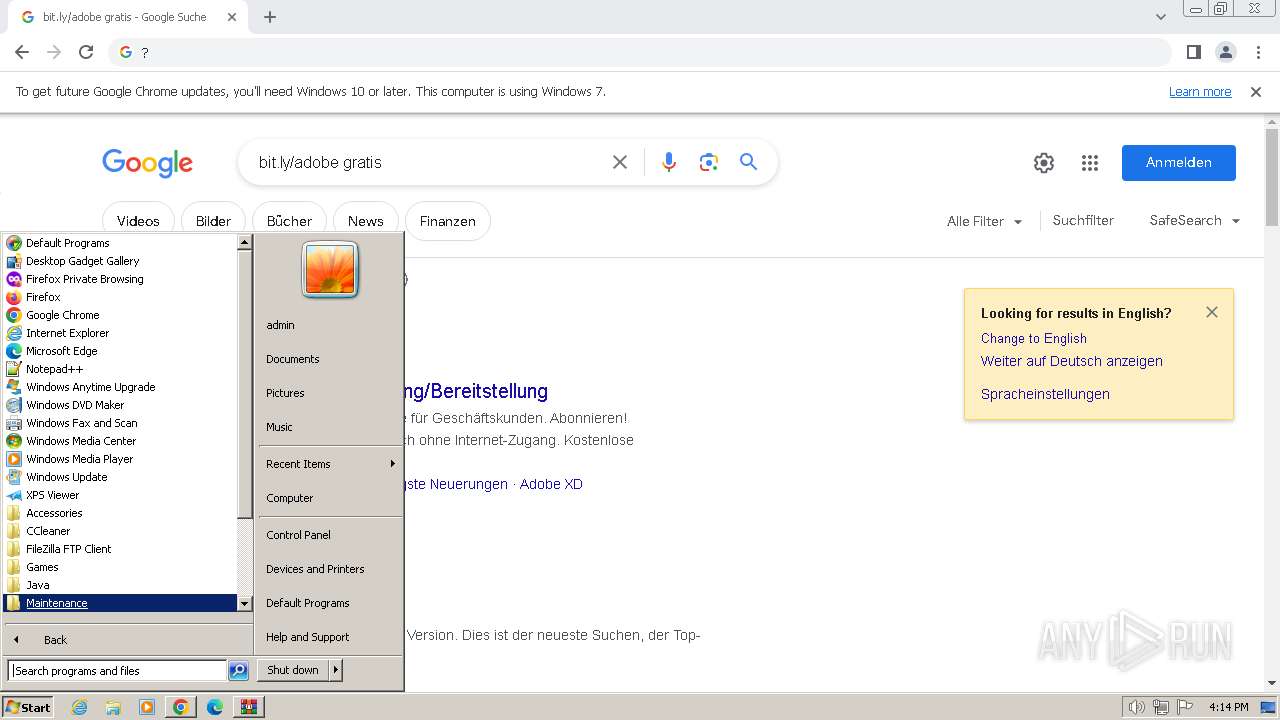Open the Google apps grid
This screenshot has height=720, width=1280.
click(1090, 163)
